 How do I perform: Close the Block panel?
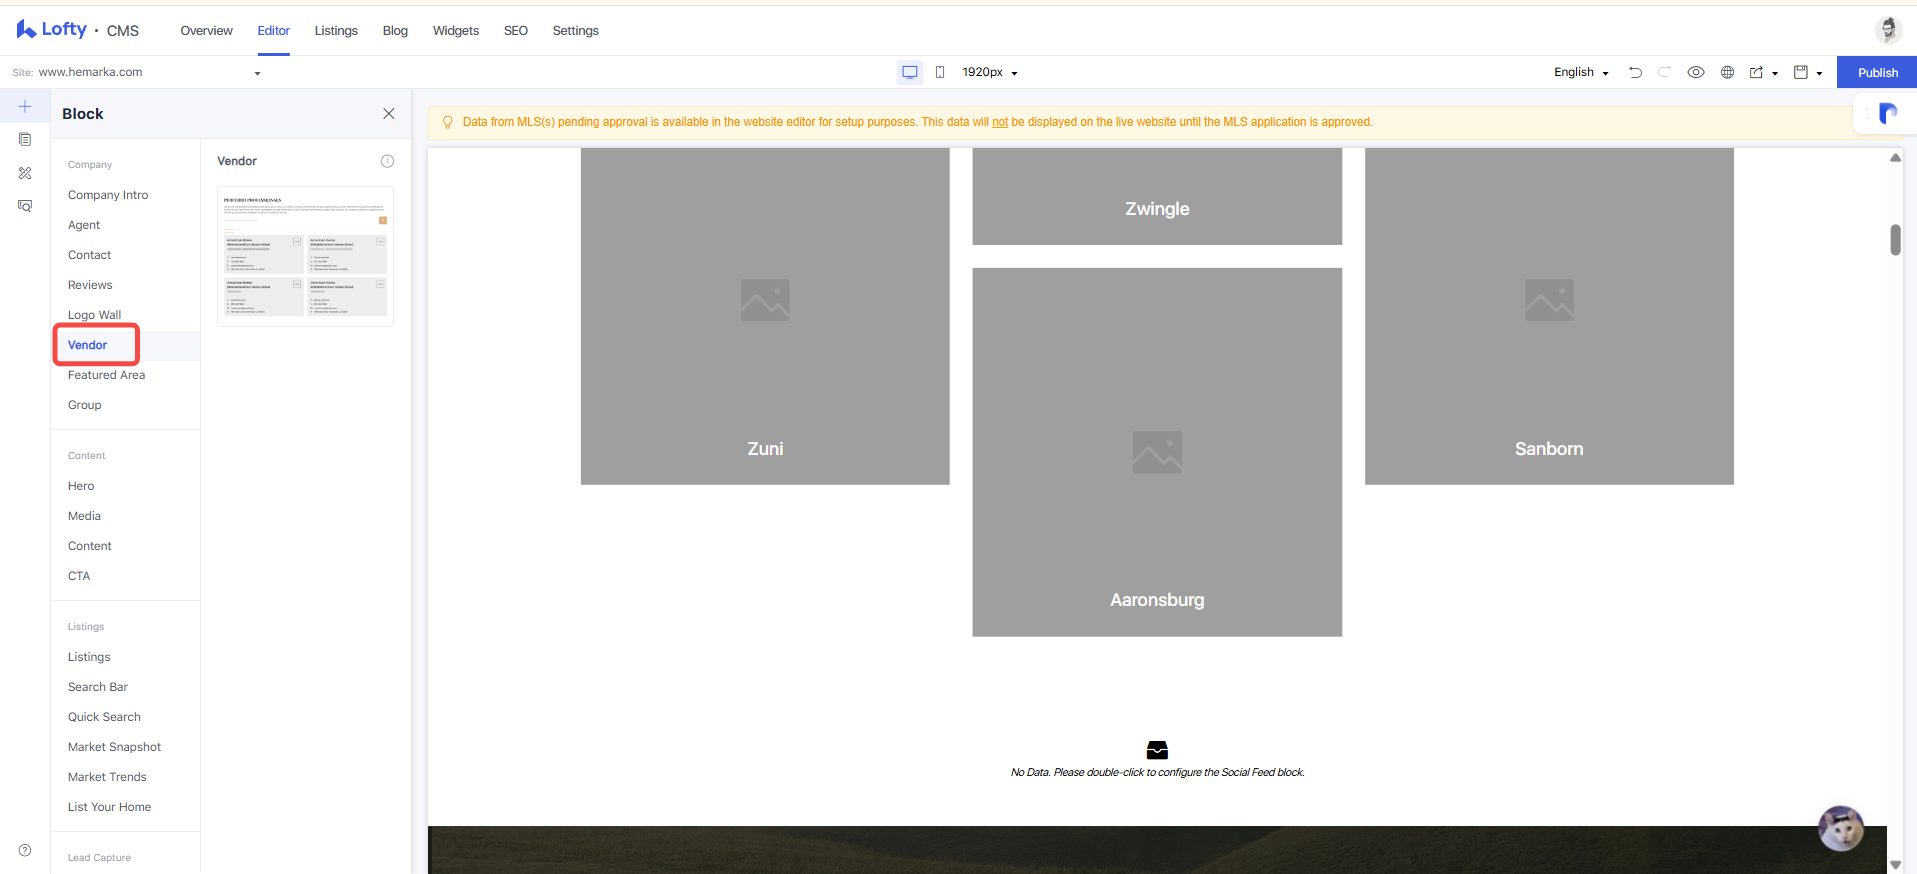click(389, 114)
